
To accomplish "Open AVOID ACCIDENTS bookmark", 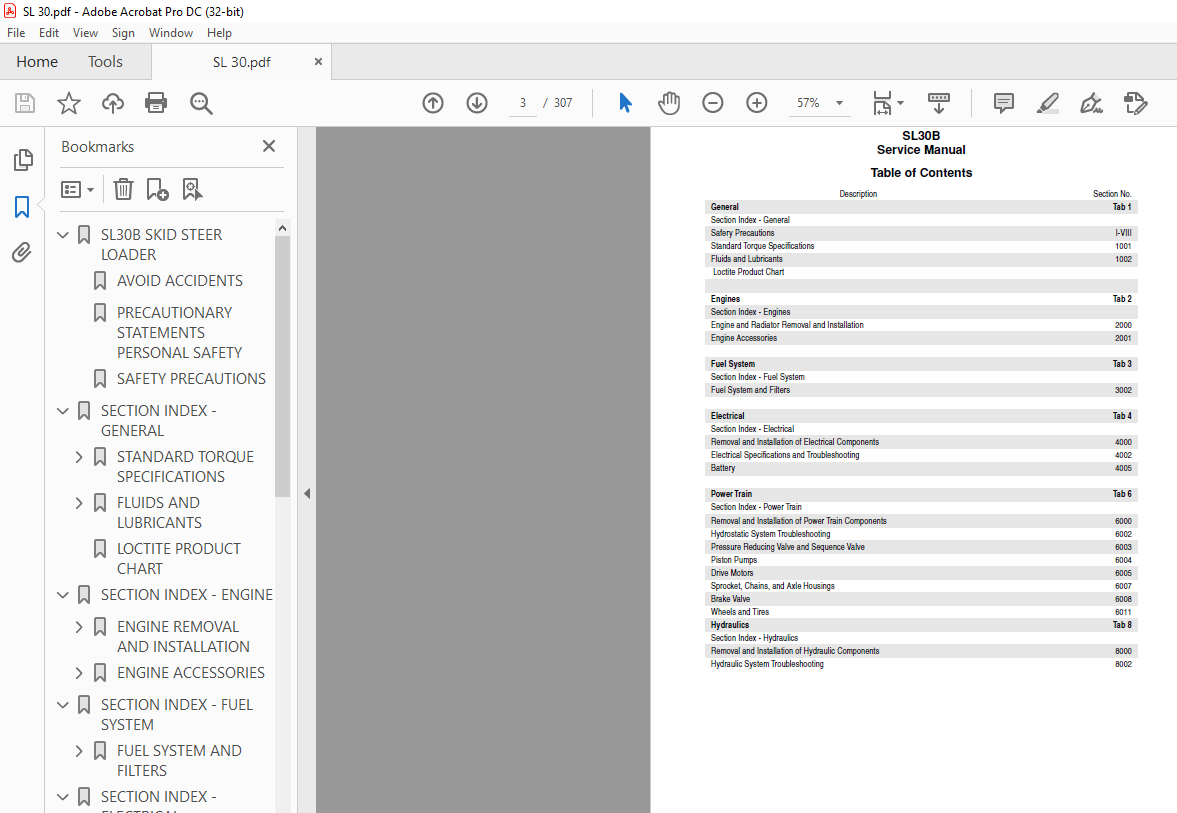I will [179, 281].
